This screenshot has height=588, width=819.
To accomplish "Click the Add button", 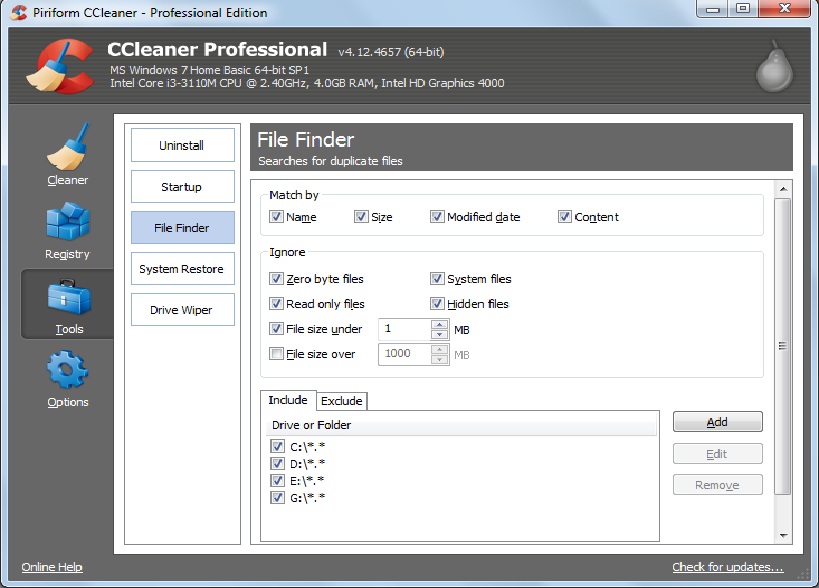I will [717, 422].
